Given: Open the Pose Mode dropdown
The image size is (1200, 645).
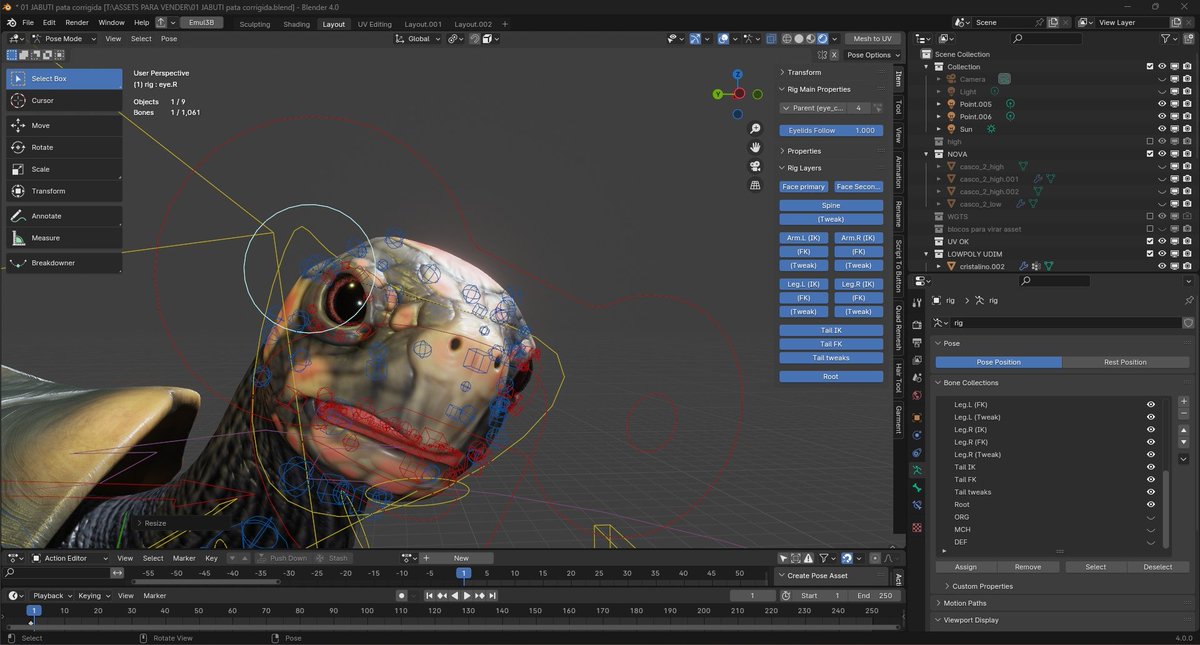Looking at the screenshot, I should (63, 38).
